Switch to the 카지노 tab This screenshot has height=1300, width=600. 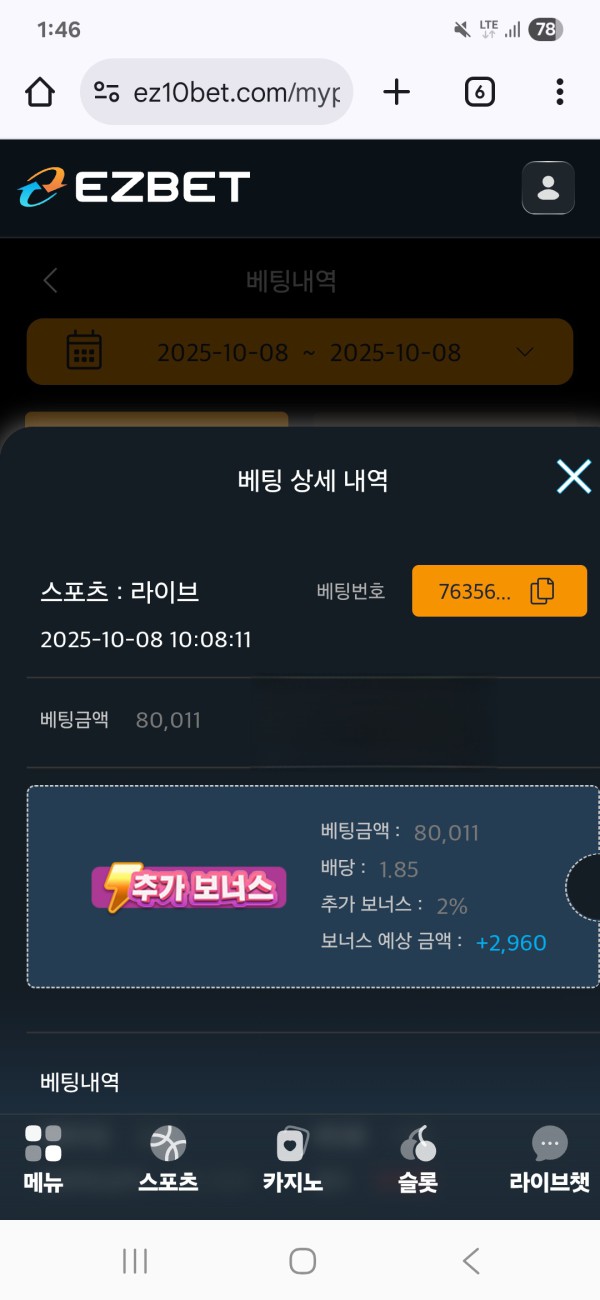click(x=292, y=1159)
